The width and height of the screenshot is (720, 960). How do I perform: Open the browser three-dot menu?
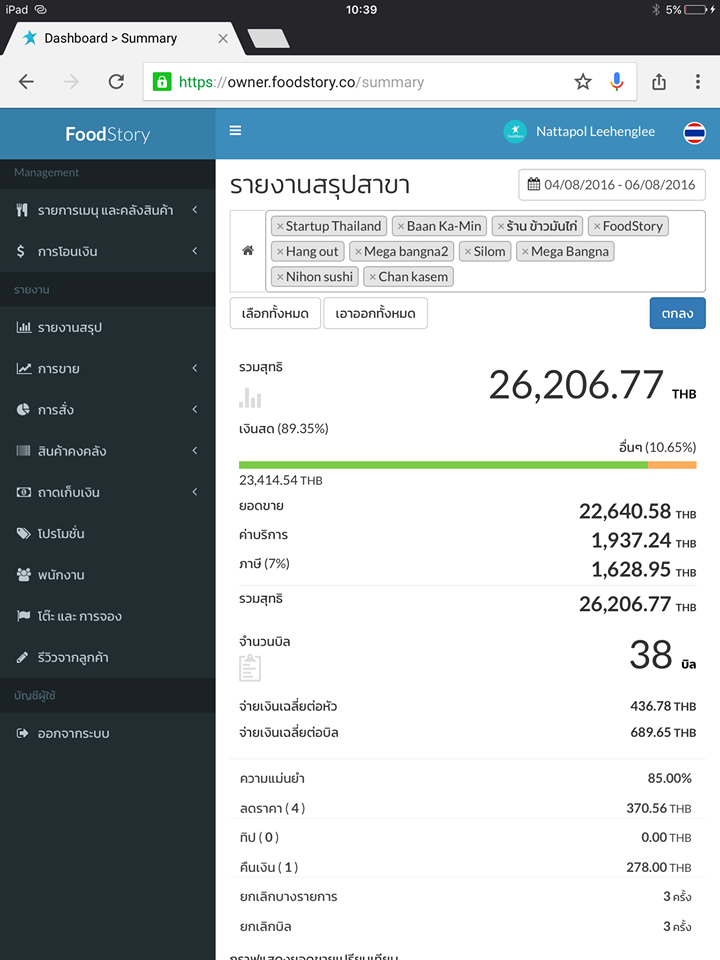pyautogui.click(x=697, y=81)
